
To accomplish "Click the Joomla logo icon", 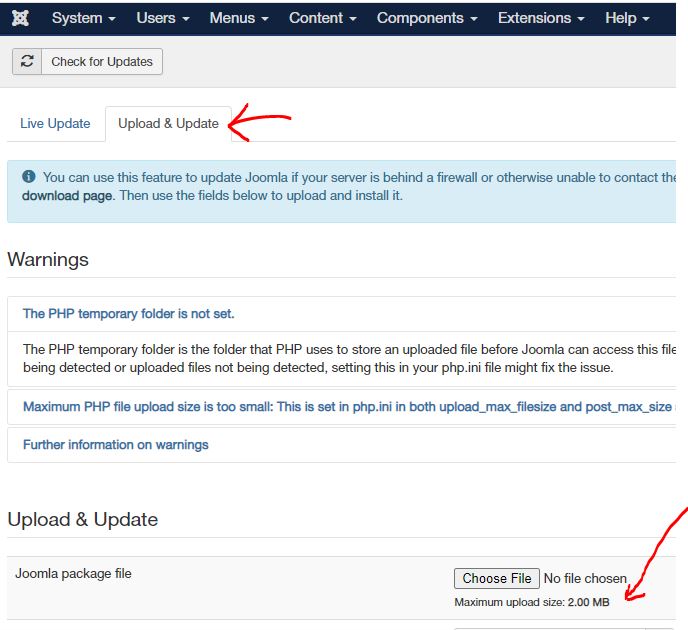I will click(20, 18).
